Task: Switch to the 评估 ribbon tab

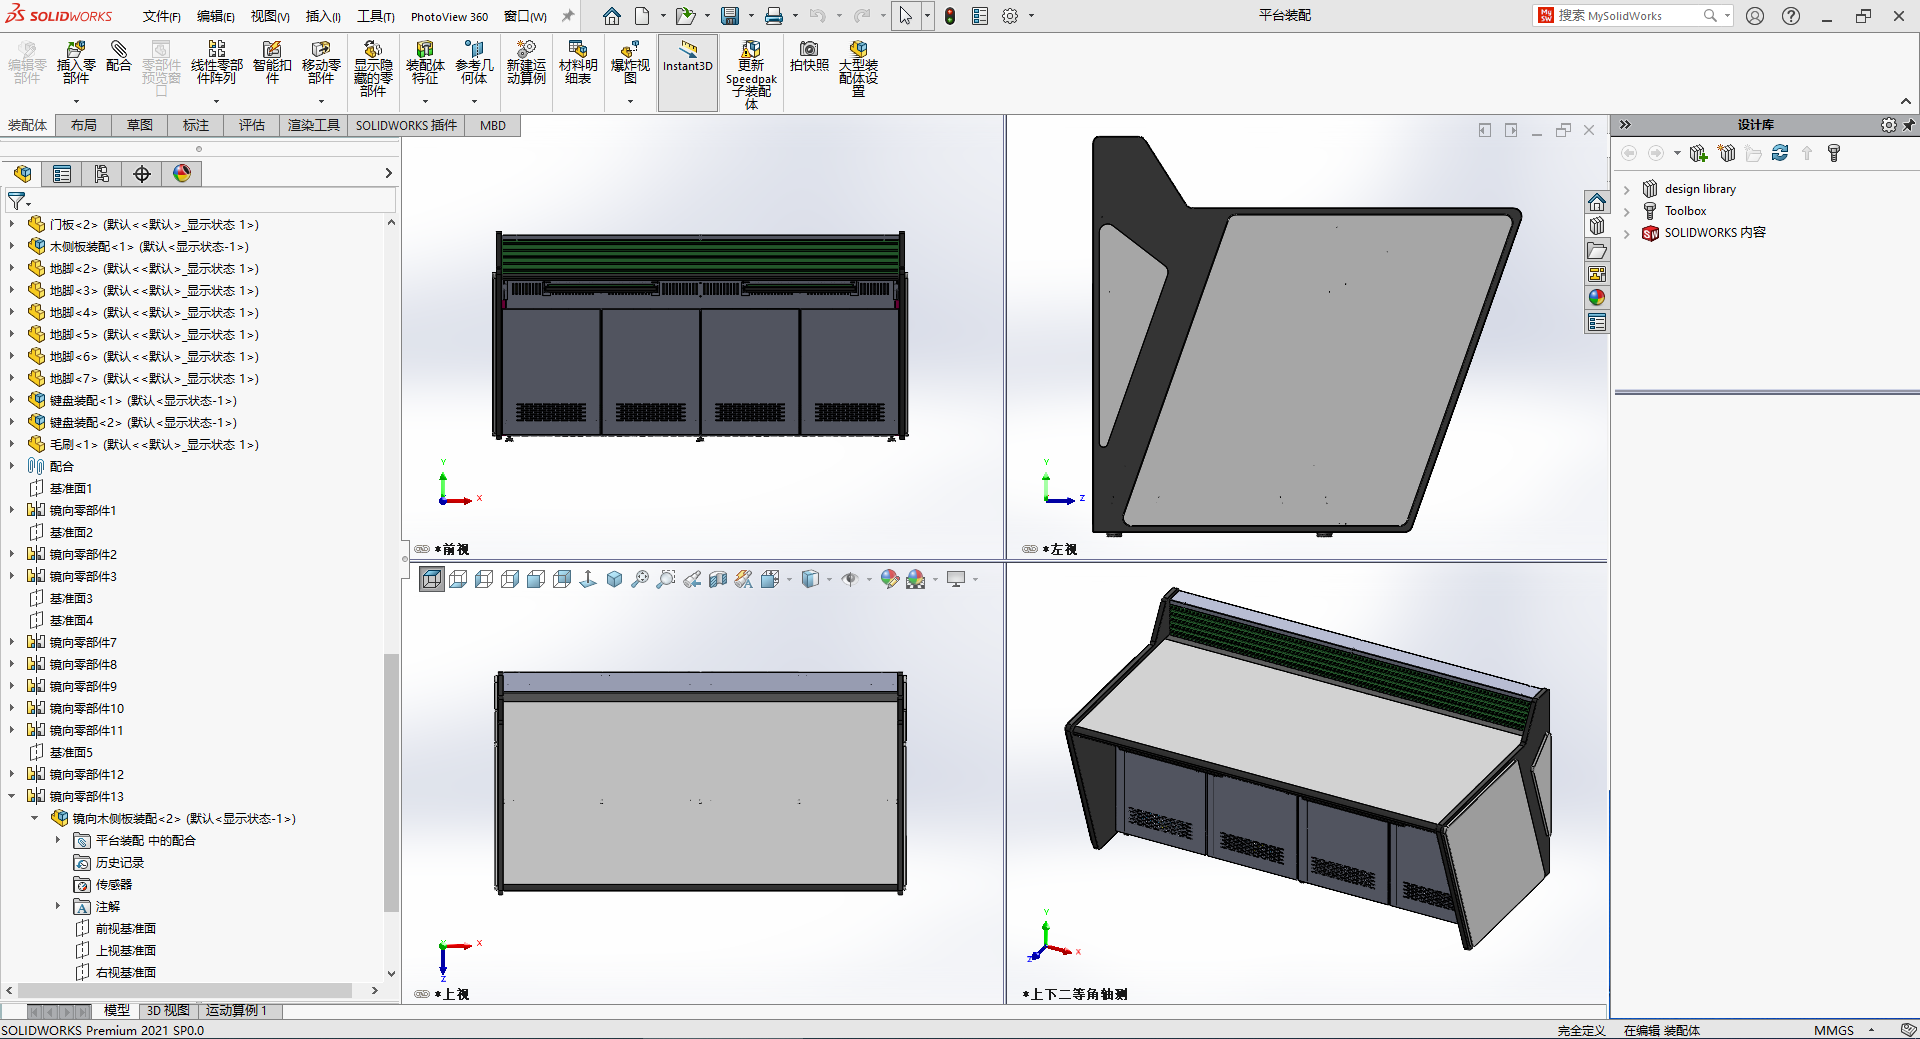Action: (252, 125)
